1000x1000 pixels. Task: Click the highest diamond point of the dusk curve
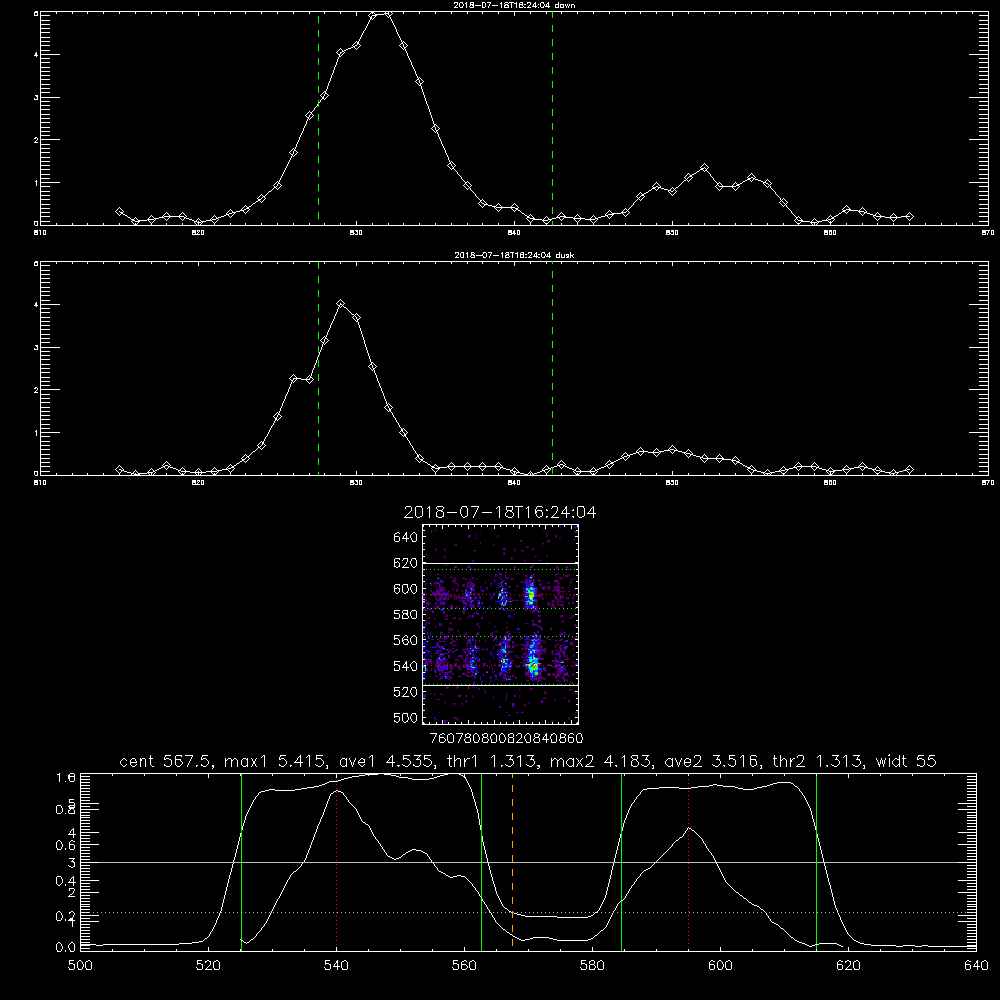[x=341, y=304]
